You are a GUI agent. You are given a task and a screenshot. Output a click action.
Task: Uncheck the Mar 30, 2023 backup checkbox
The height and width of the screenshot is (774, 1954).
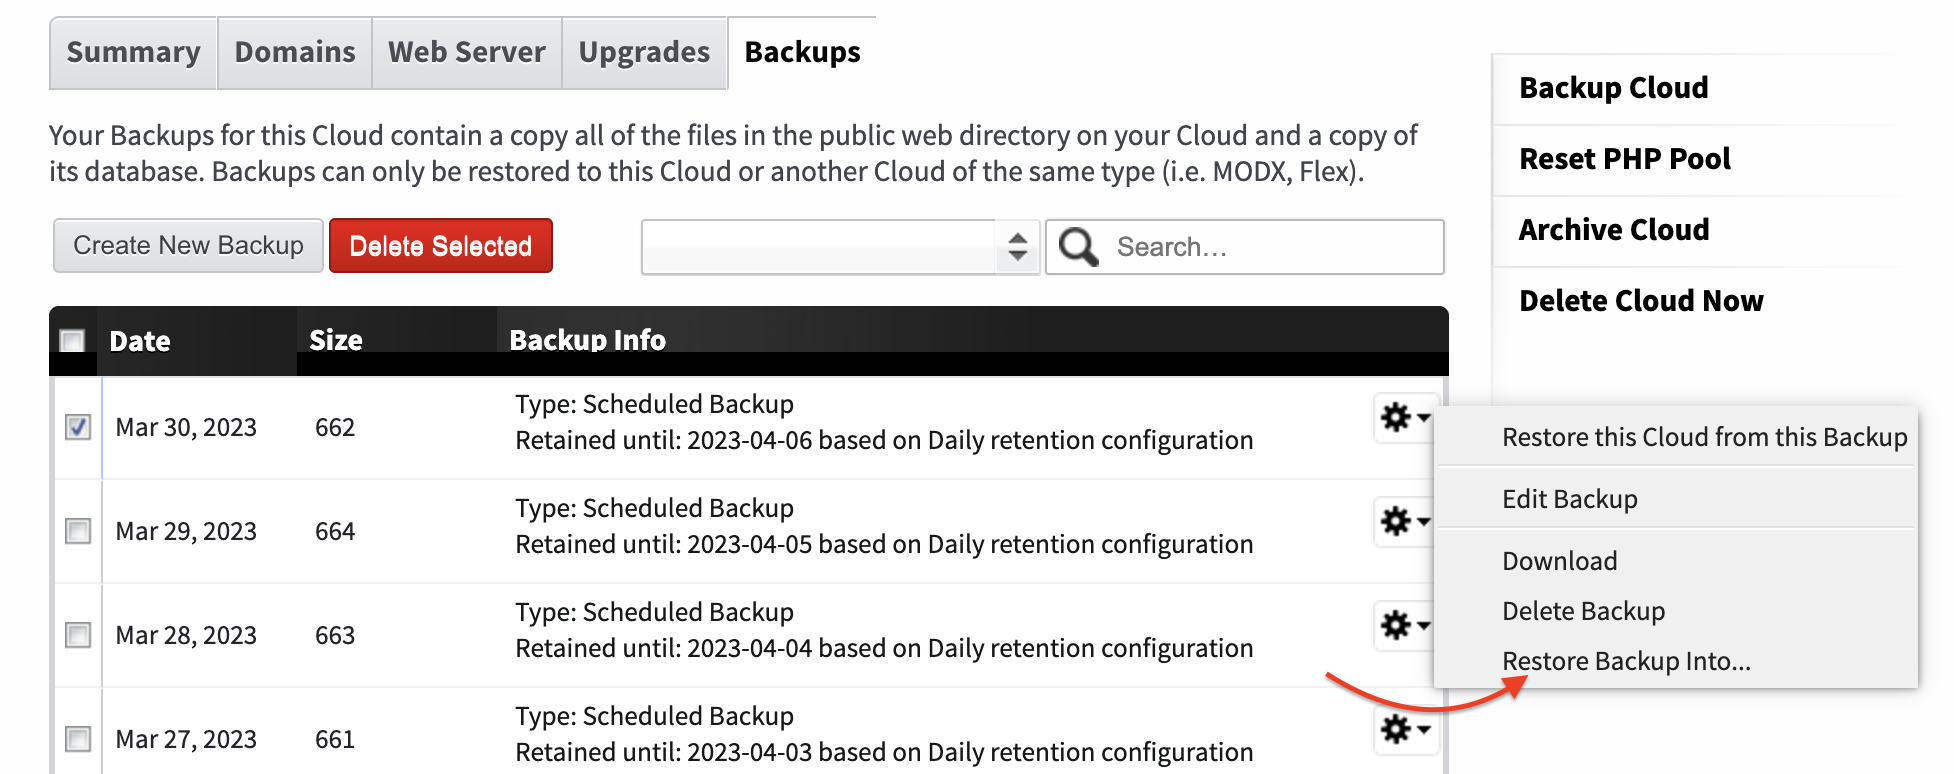tap(78, 427)
